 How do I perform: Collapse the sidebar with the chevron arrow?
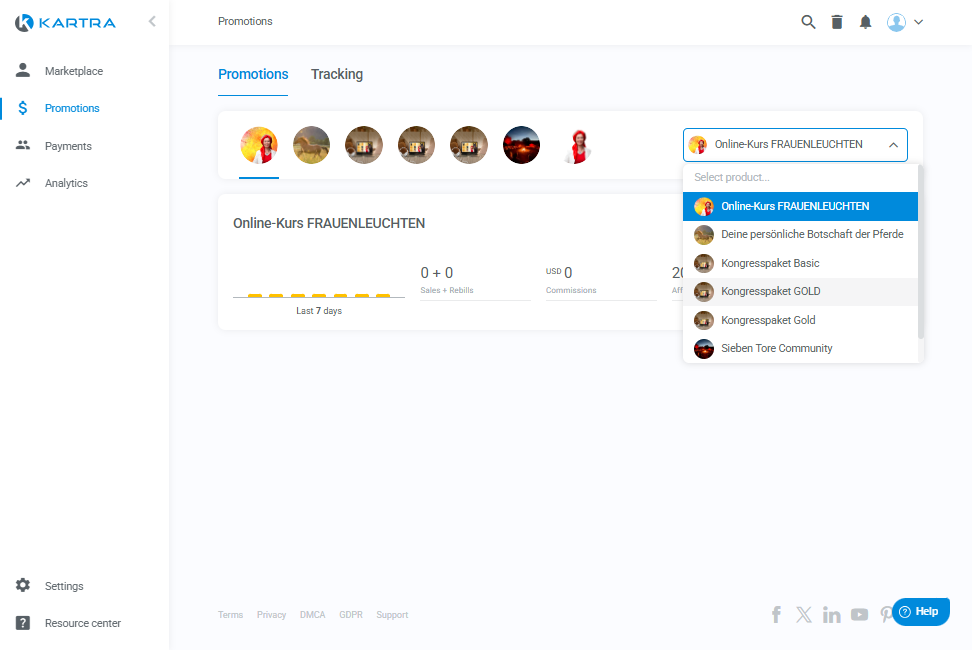pos(152,22)
